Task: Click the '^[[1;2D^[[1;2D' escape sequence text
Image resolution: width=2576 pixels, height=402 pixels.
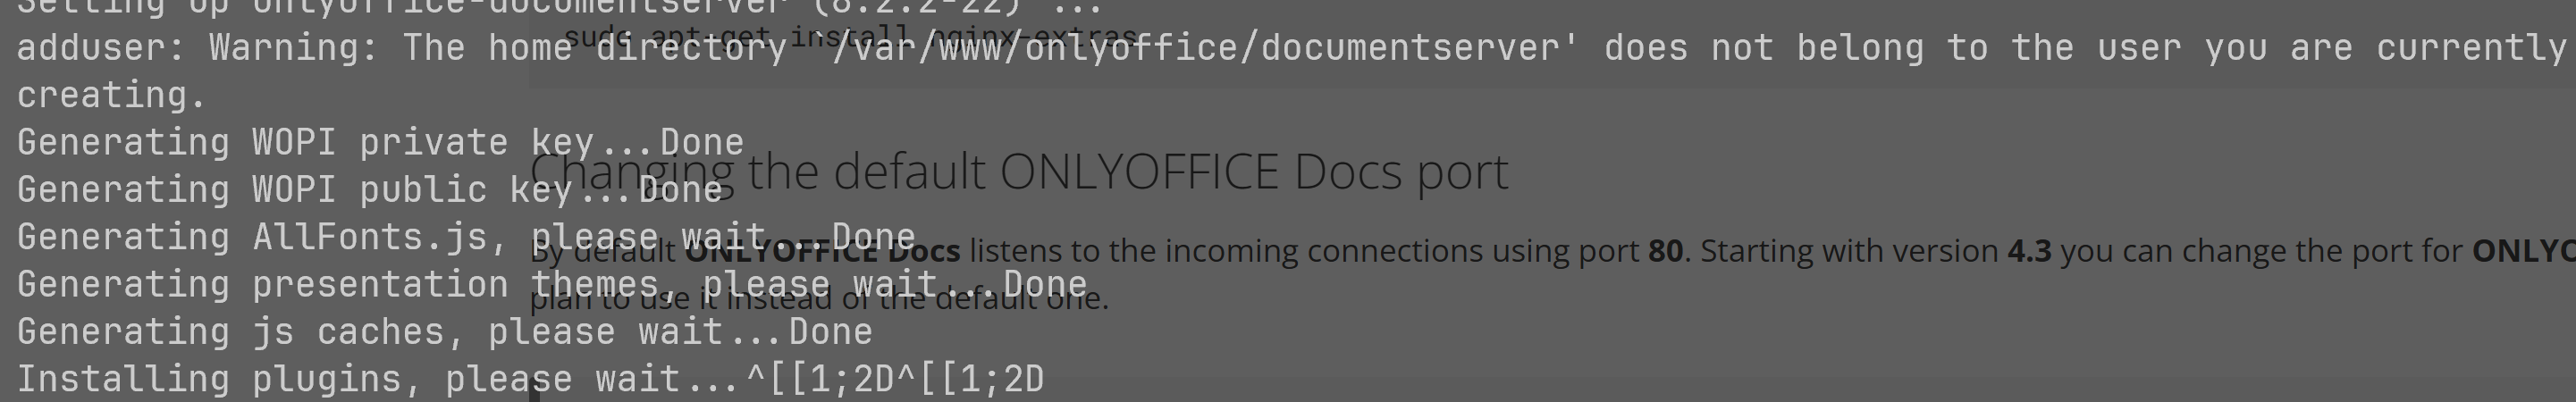Action: click(x=895, y=379)
